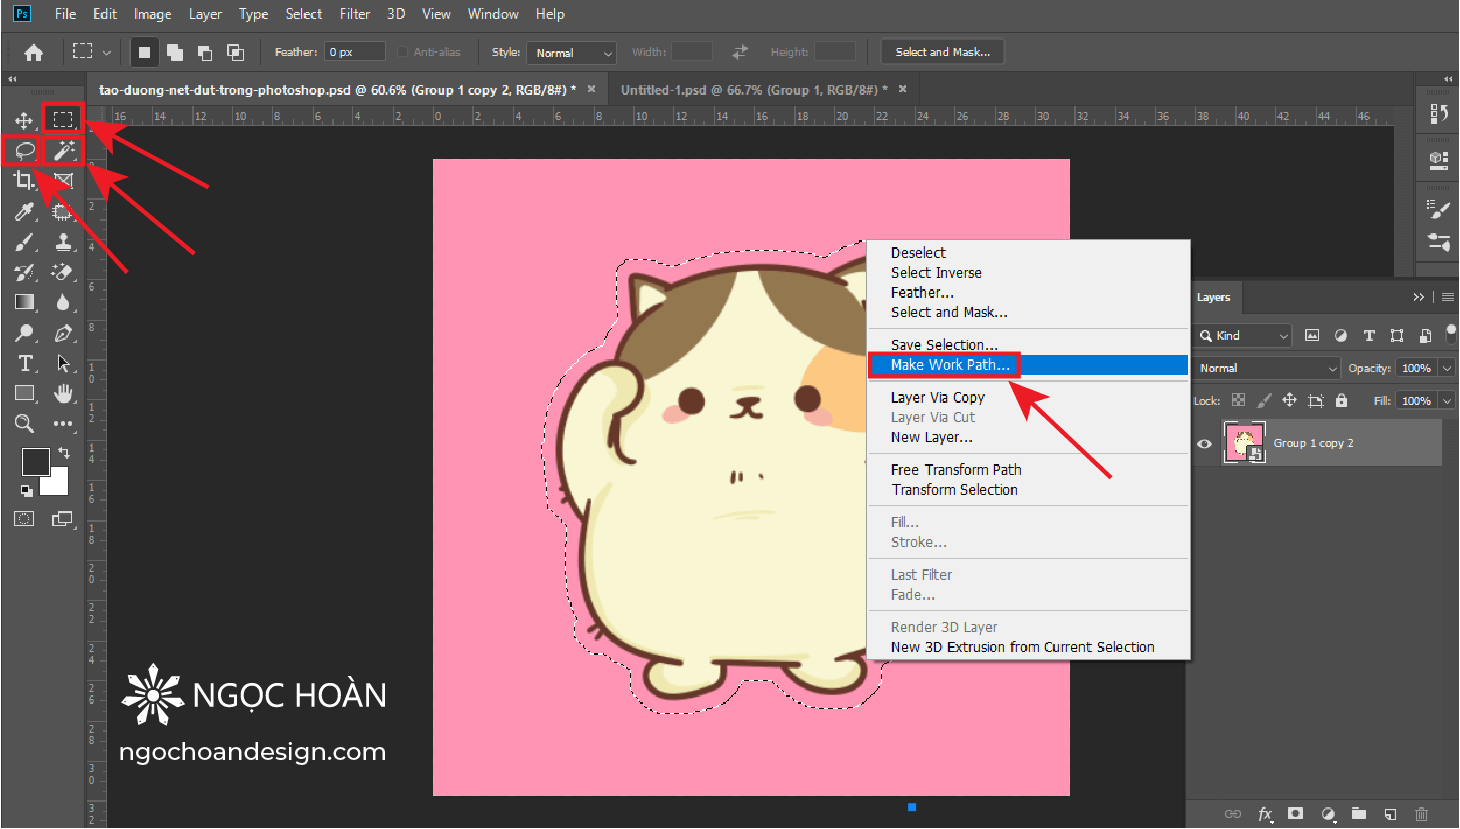The width and height of the screenshot is (1460, 829).
Task: Select the Hand tool
Action: click(63, 393)
